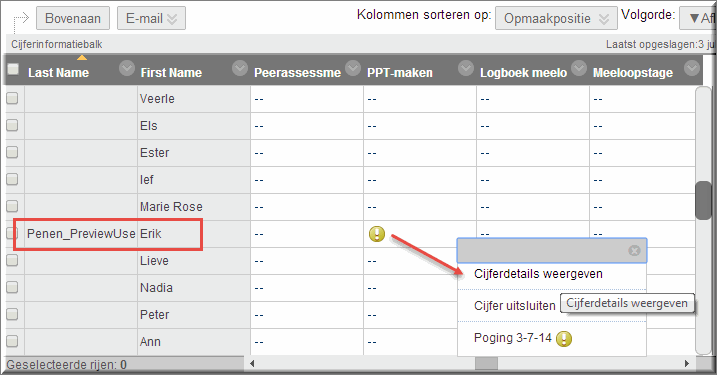Tick the checkbox for Ief's row
The width and height of the screenshot is (717, 375).
pyautogui.click(x=12, y=179)
